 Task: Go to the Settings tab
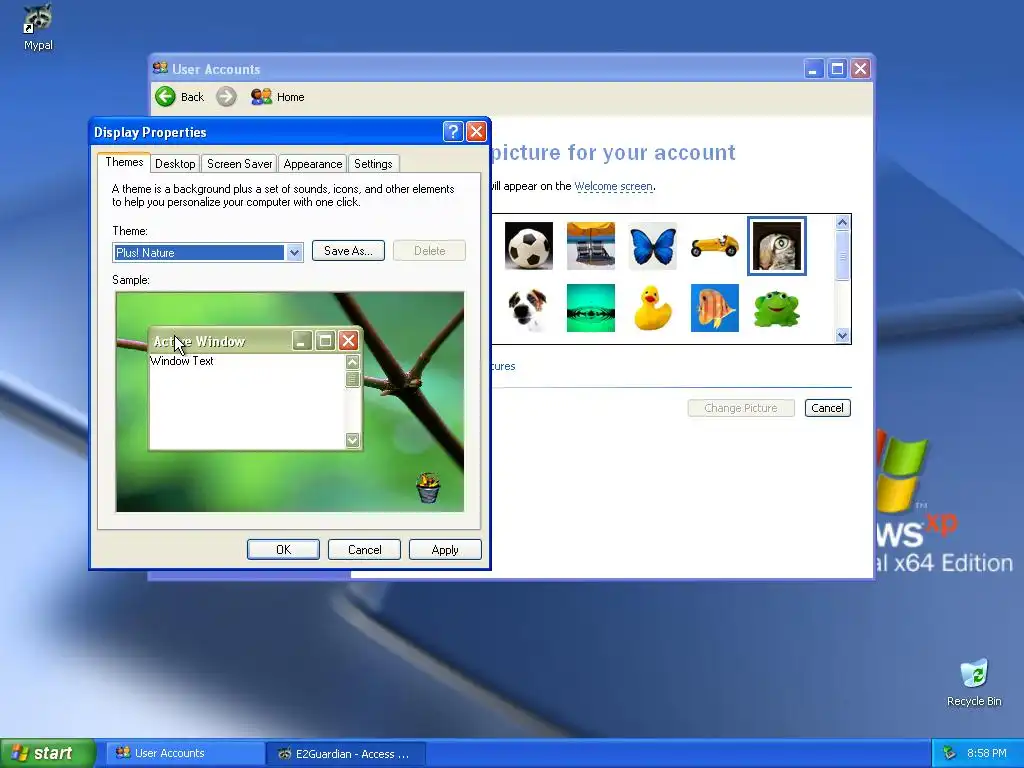(373, 163)
